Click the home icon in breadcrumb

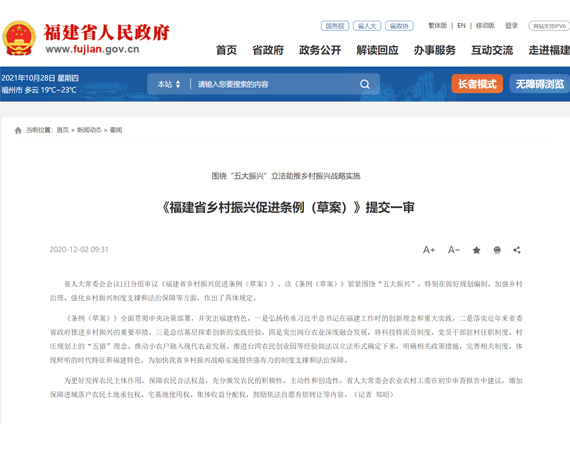click(x=18, y=130)
